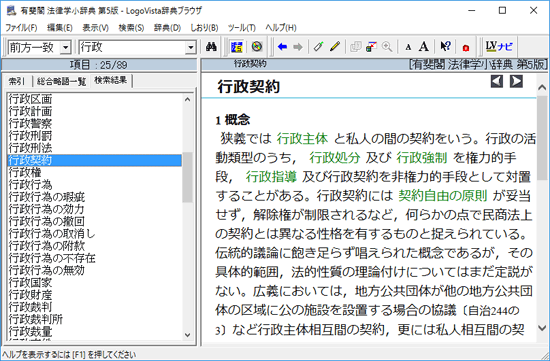The width and height of the screenshot is (550, 361).
Task: Open the しおり(B) menu
Action: tap(204, 28)
